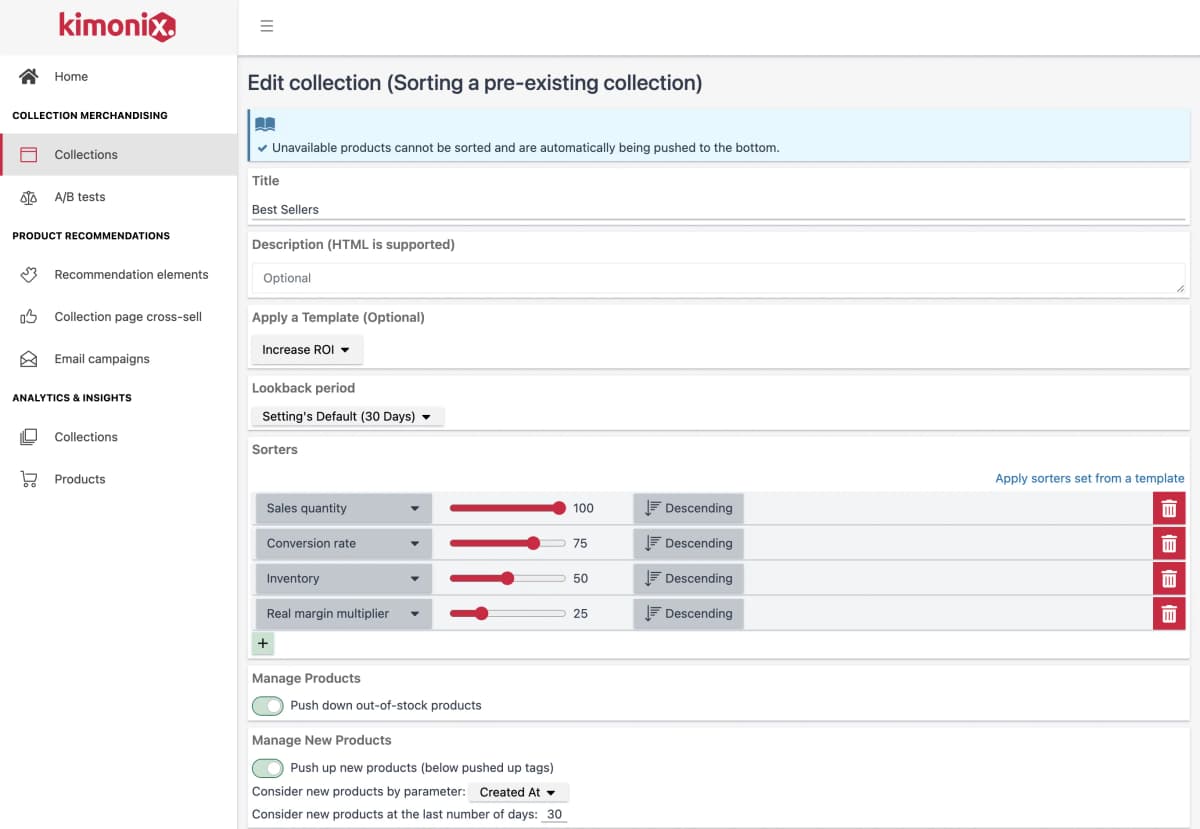Click the book icon in info banner
Screen dimensions: 1200x829
pyautogui.click(x=265, y=125)
